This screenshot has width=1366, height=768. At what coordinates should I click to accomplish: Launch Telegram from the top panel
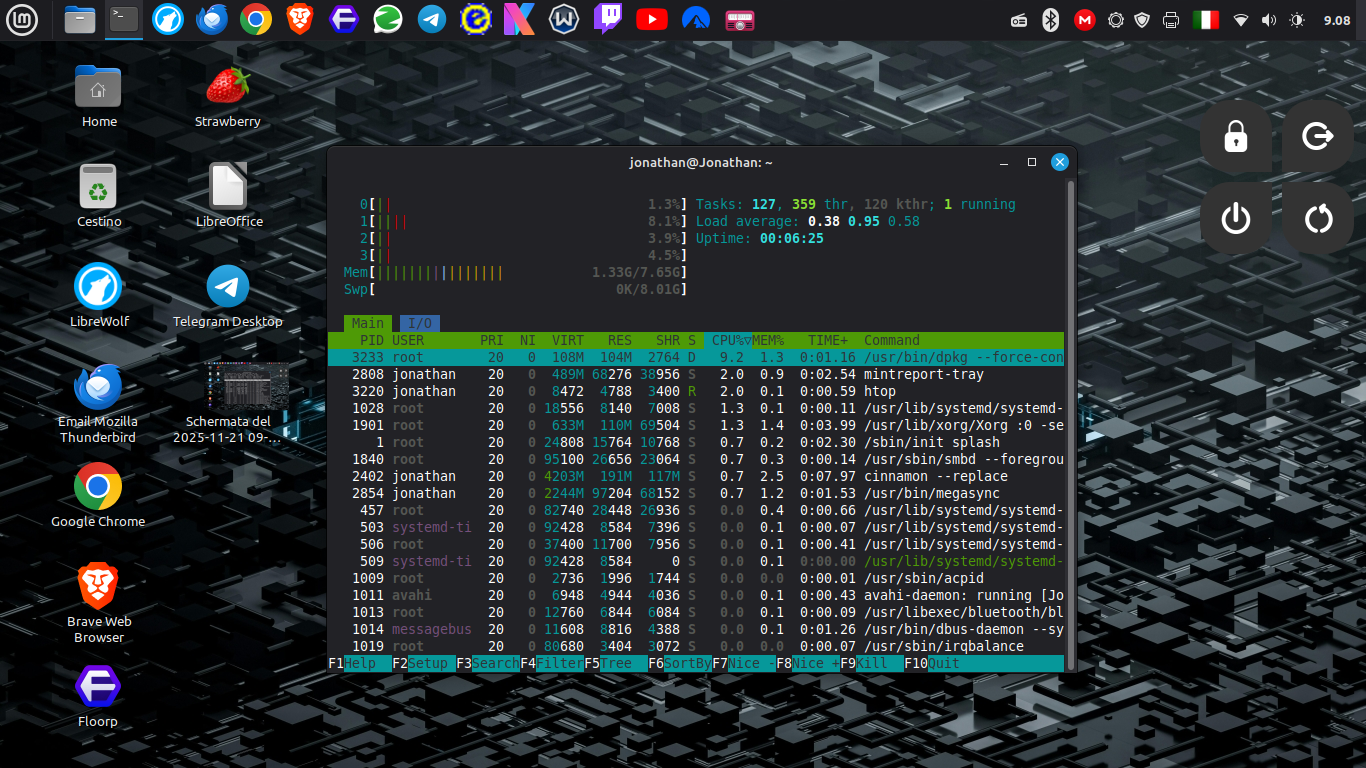(x=432, y=19)
